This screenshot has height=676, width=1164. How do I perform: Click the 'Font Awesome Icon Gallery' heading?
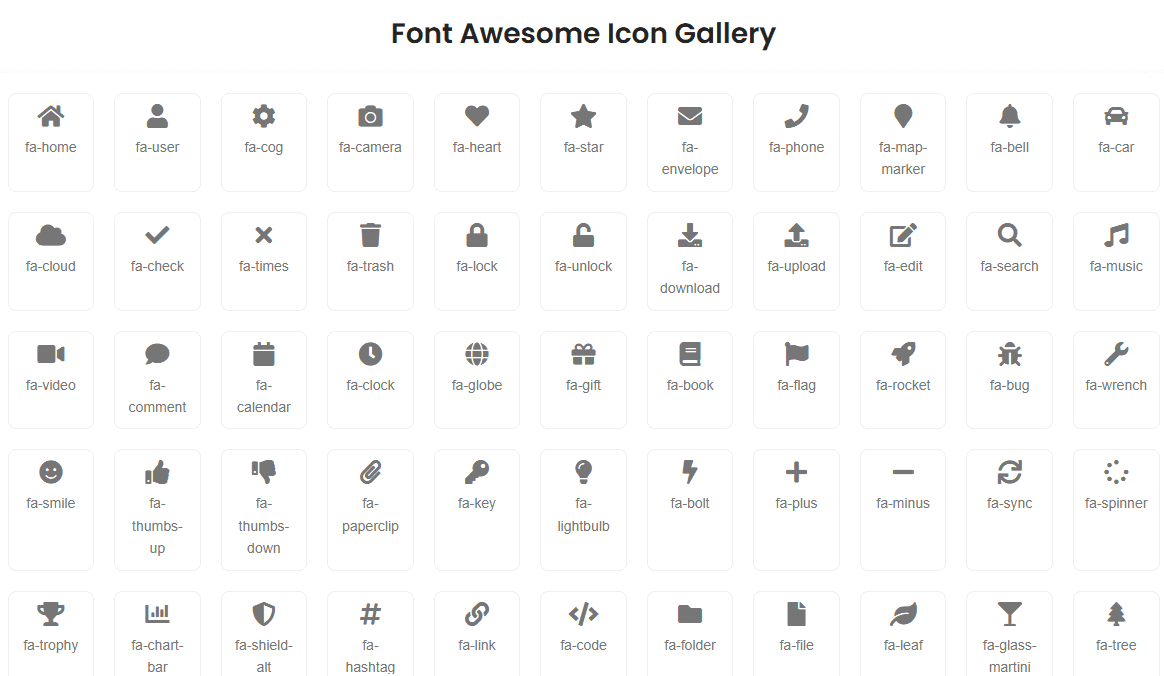click(583, 34)
